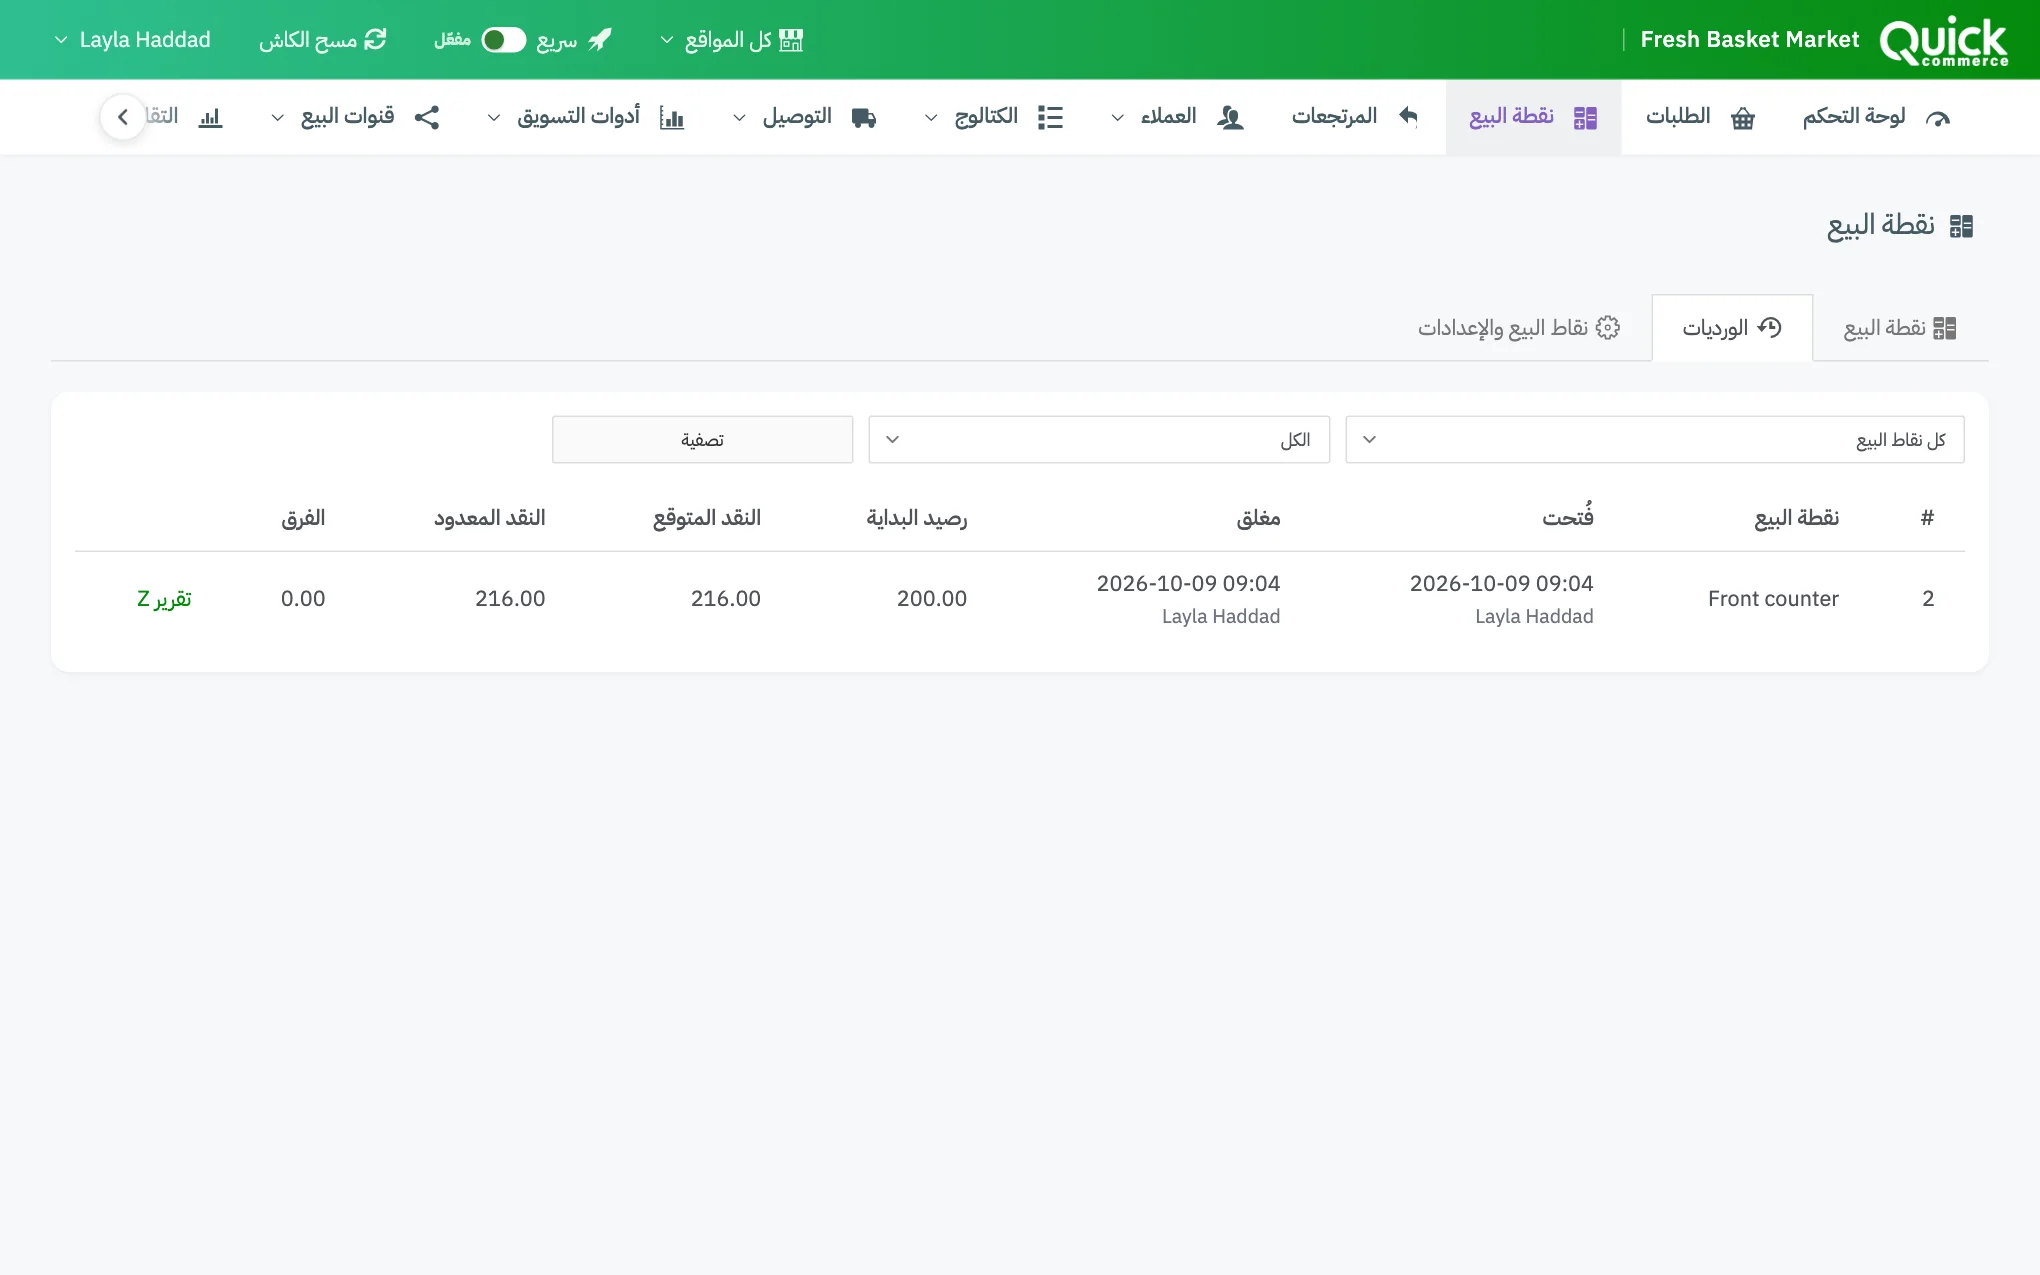Expand the كل المواقع locations dropdown

pyautogui.click(x=732, y=40)
